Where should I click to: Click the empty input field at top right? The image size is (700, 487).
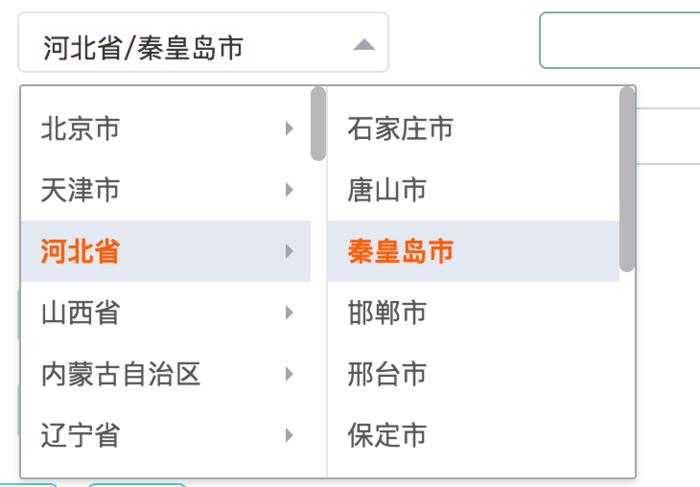[620, 41]
